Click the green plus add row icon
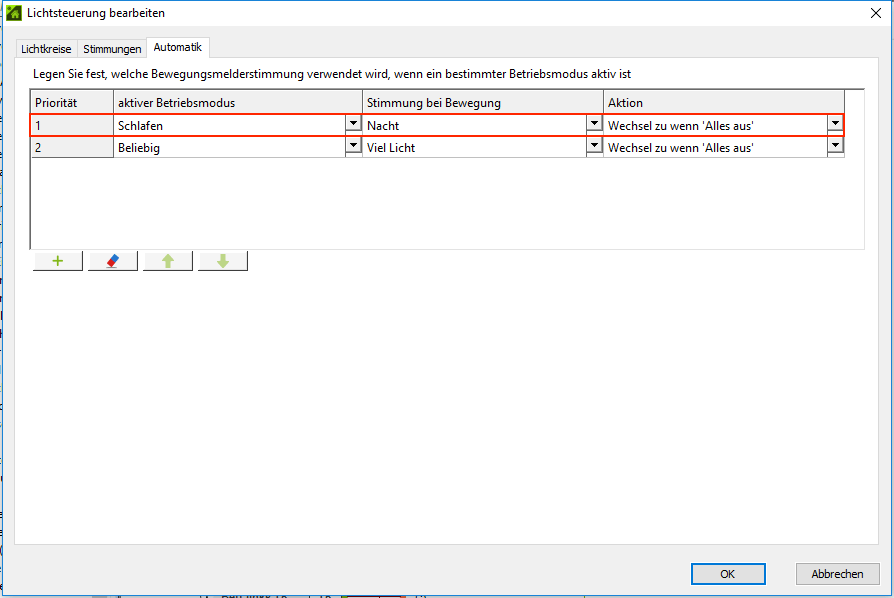The height and width of the screenshot is (598, 894). pyautogui.click(x=58, y=261)
